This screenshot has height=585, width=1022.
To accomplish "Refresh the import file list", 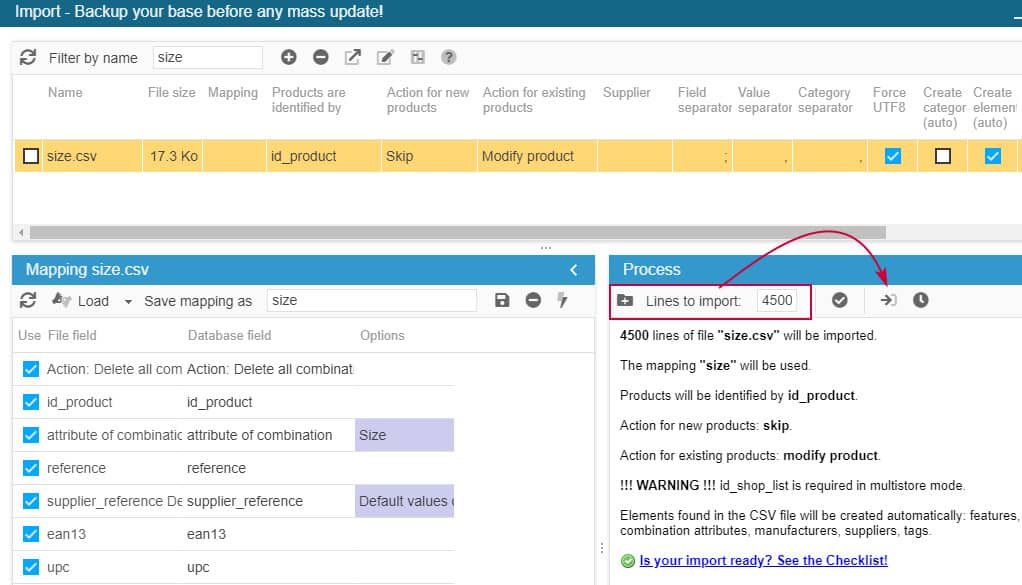I will click(x=28, y=57).
